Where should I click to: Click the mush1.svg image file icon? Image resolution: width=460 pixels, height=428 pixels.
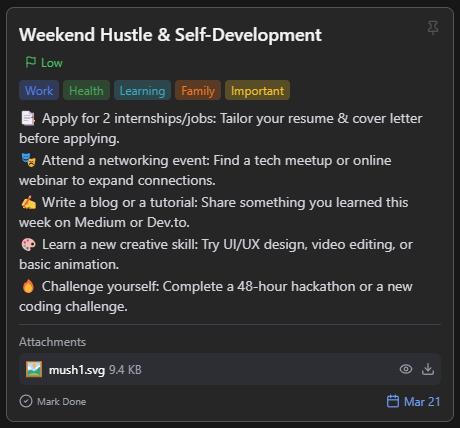[x=34, y=369]
